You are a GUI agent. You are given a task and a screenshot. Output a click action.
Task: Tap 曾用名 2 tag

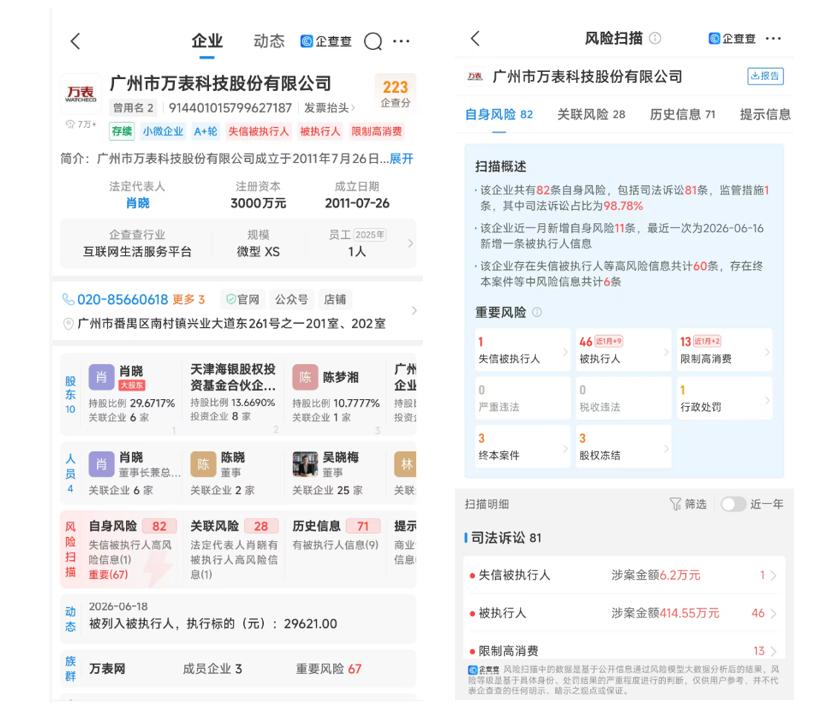click(x=133, y=108)
